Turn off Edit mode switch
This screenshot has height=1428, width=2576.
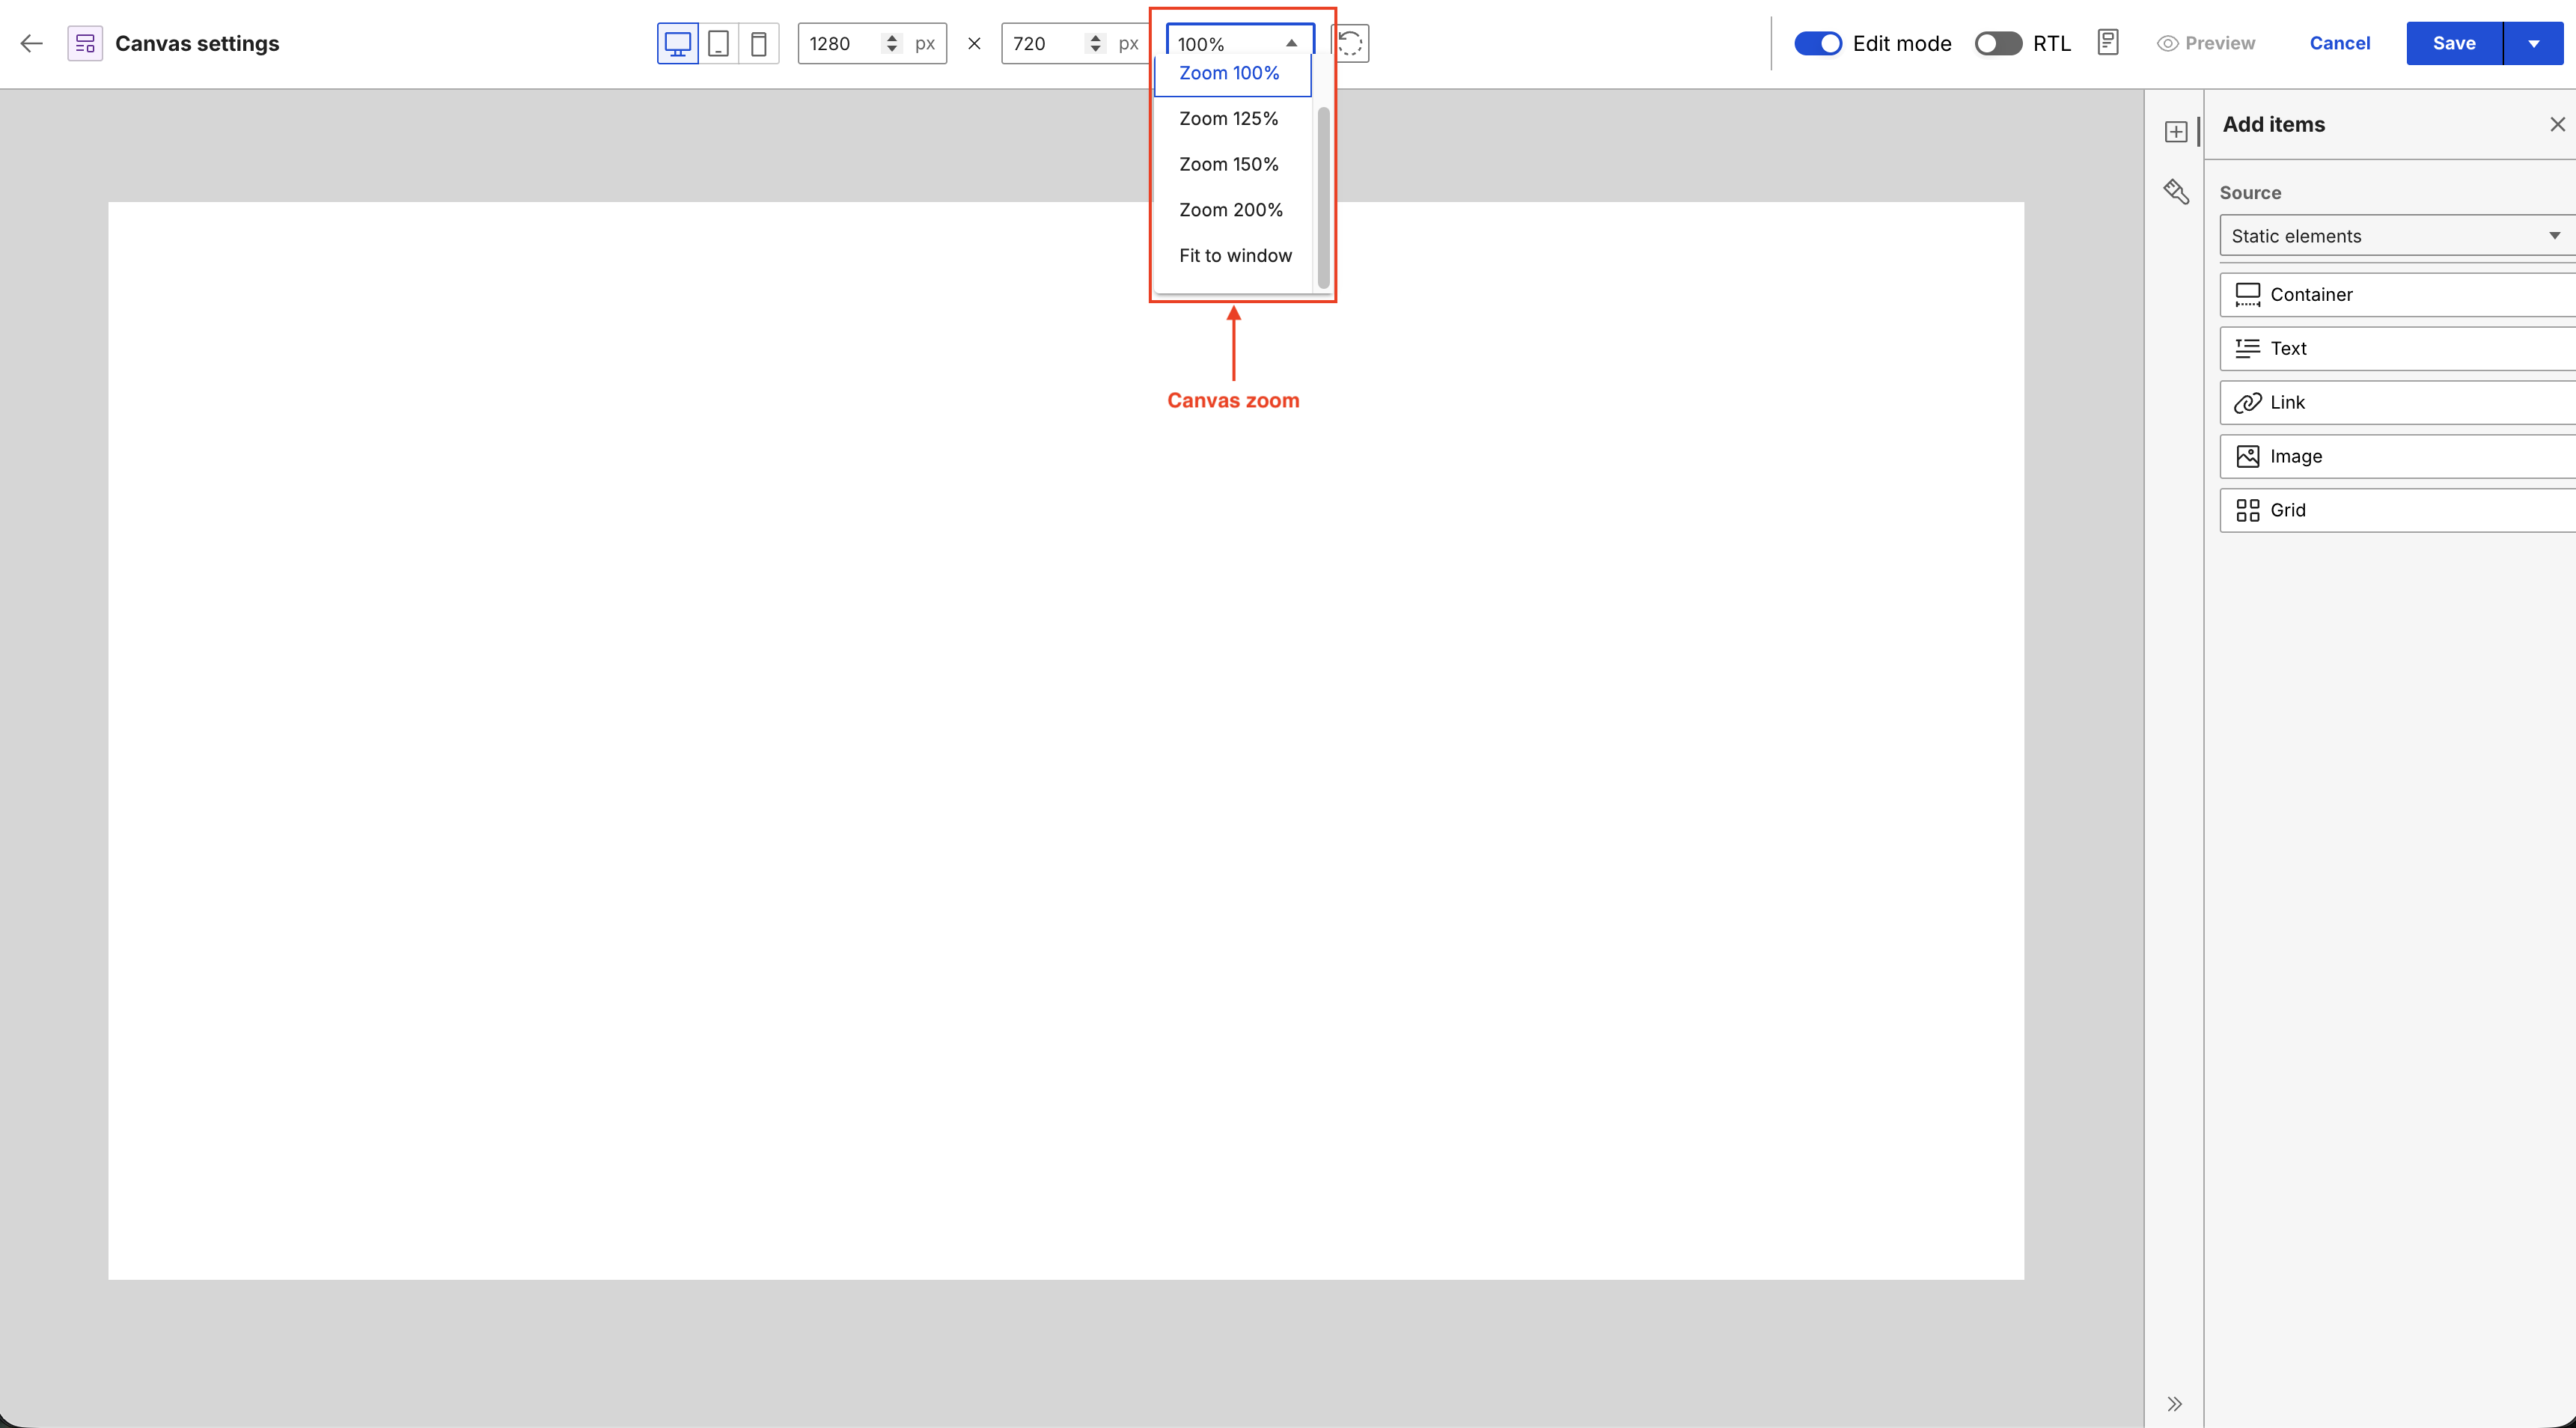point(1818,43)
